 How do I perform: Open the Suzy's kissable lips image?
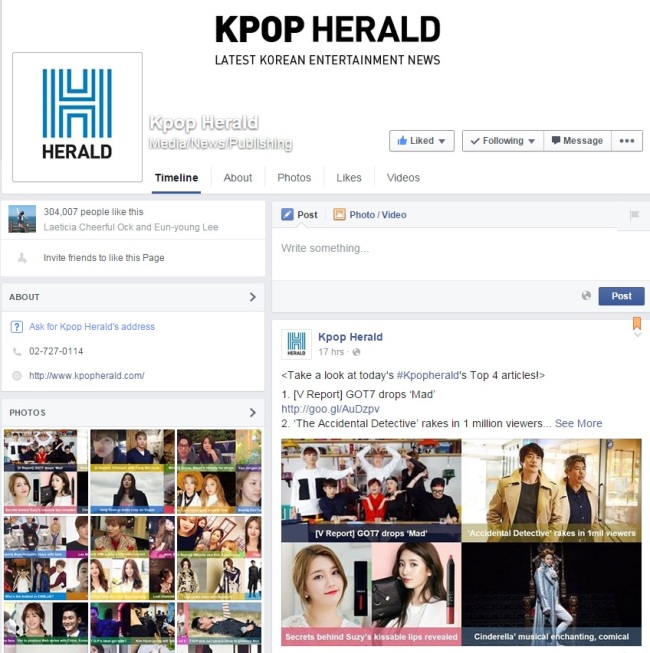(x=371, y=594)
